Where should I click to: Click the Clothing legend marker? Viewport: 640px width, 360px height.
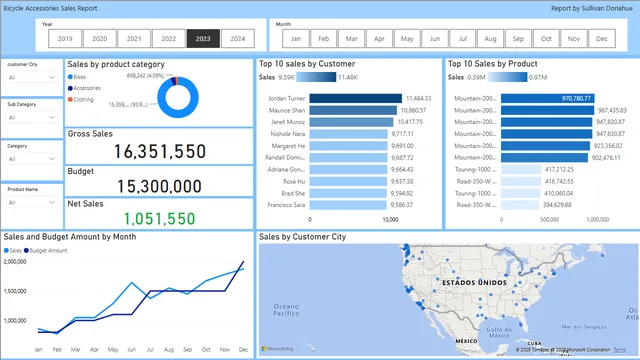click(70, 100)
